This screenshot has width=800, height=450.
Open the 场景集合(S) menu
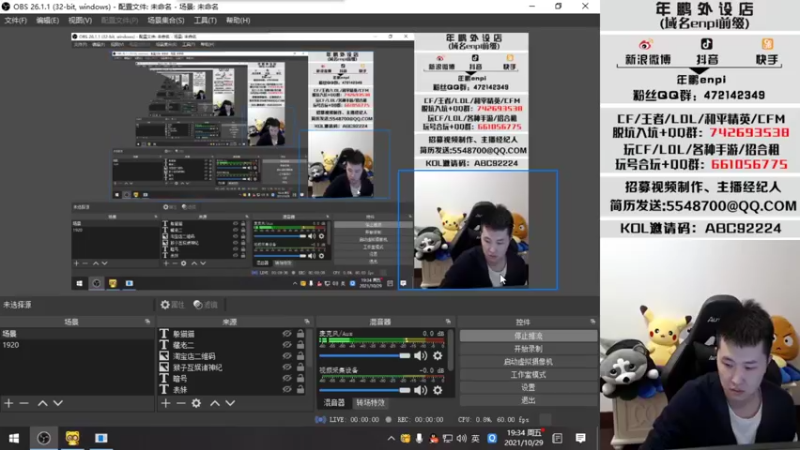(x=166, y=20)
